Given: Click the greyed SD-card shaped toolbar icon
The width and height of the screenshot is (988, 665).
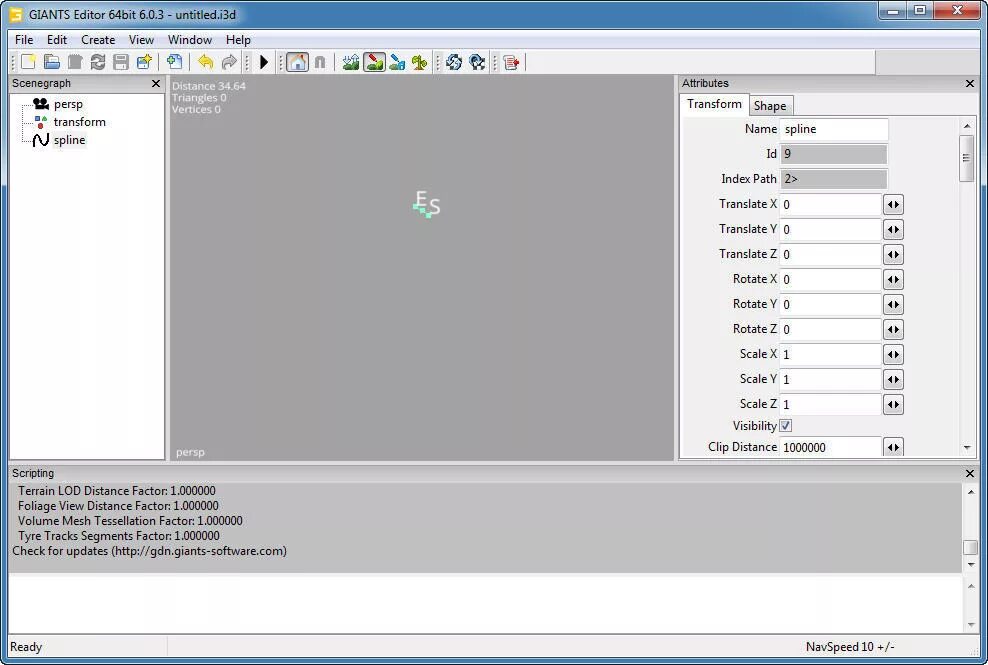Looking at the screenshot, I should 75,62.
